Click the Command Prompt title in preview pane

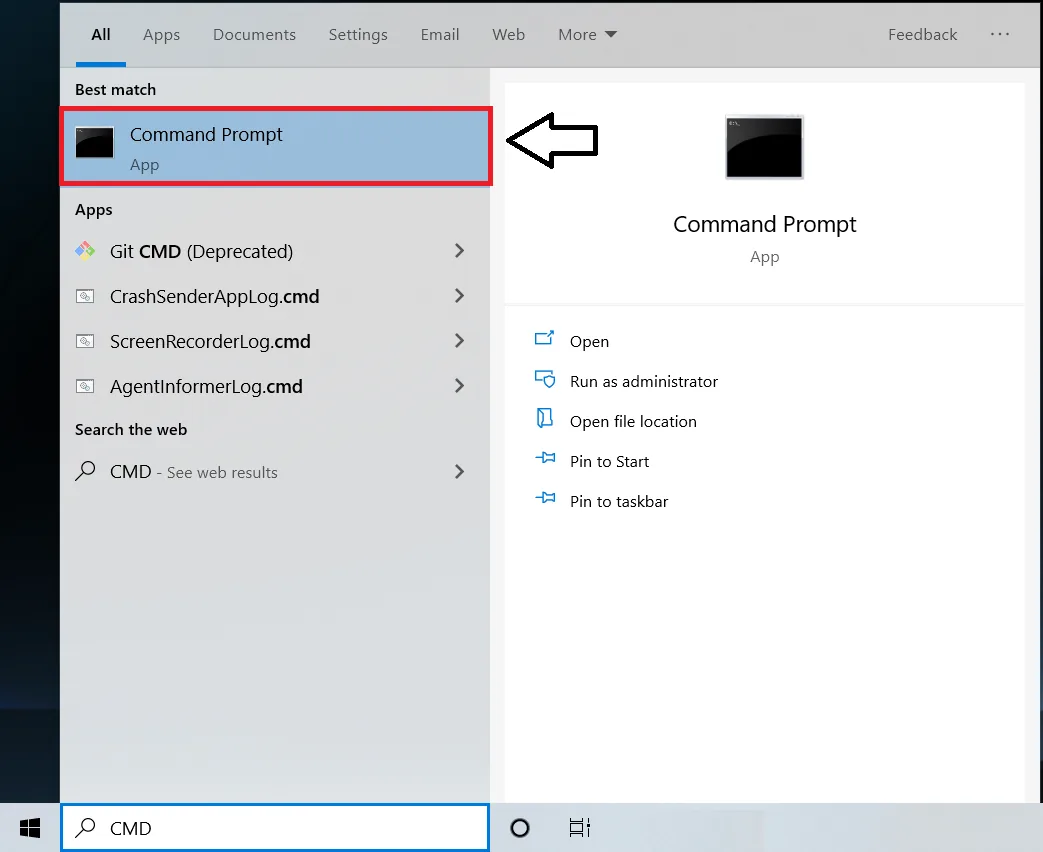click(x=764, y=224)
